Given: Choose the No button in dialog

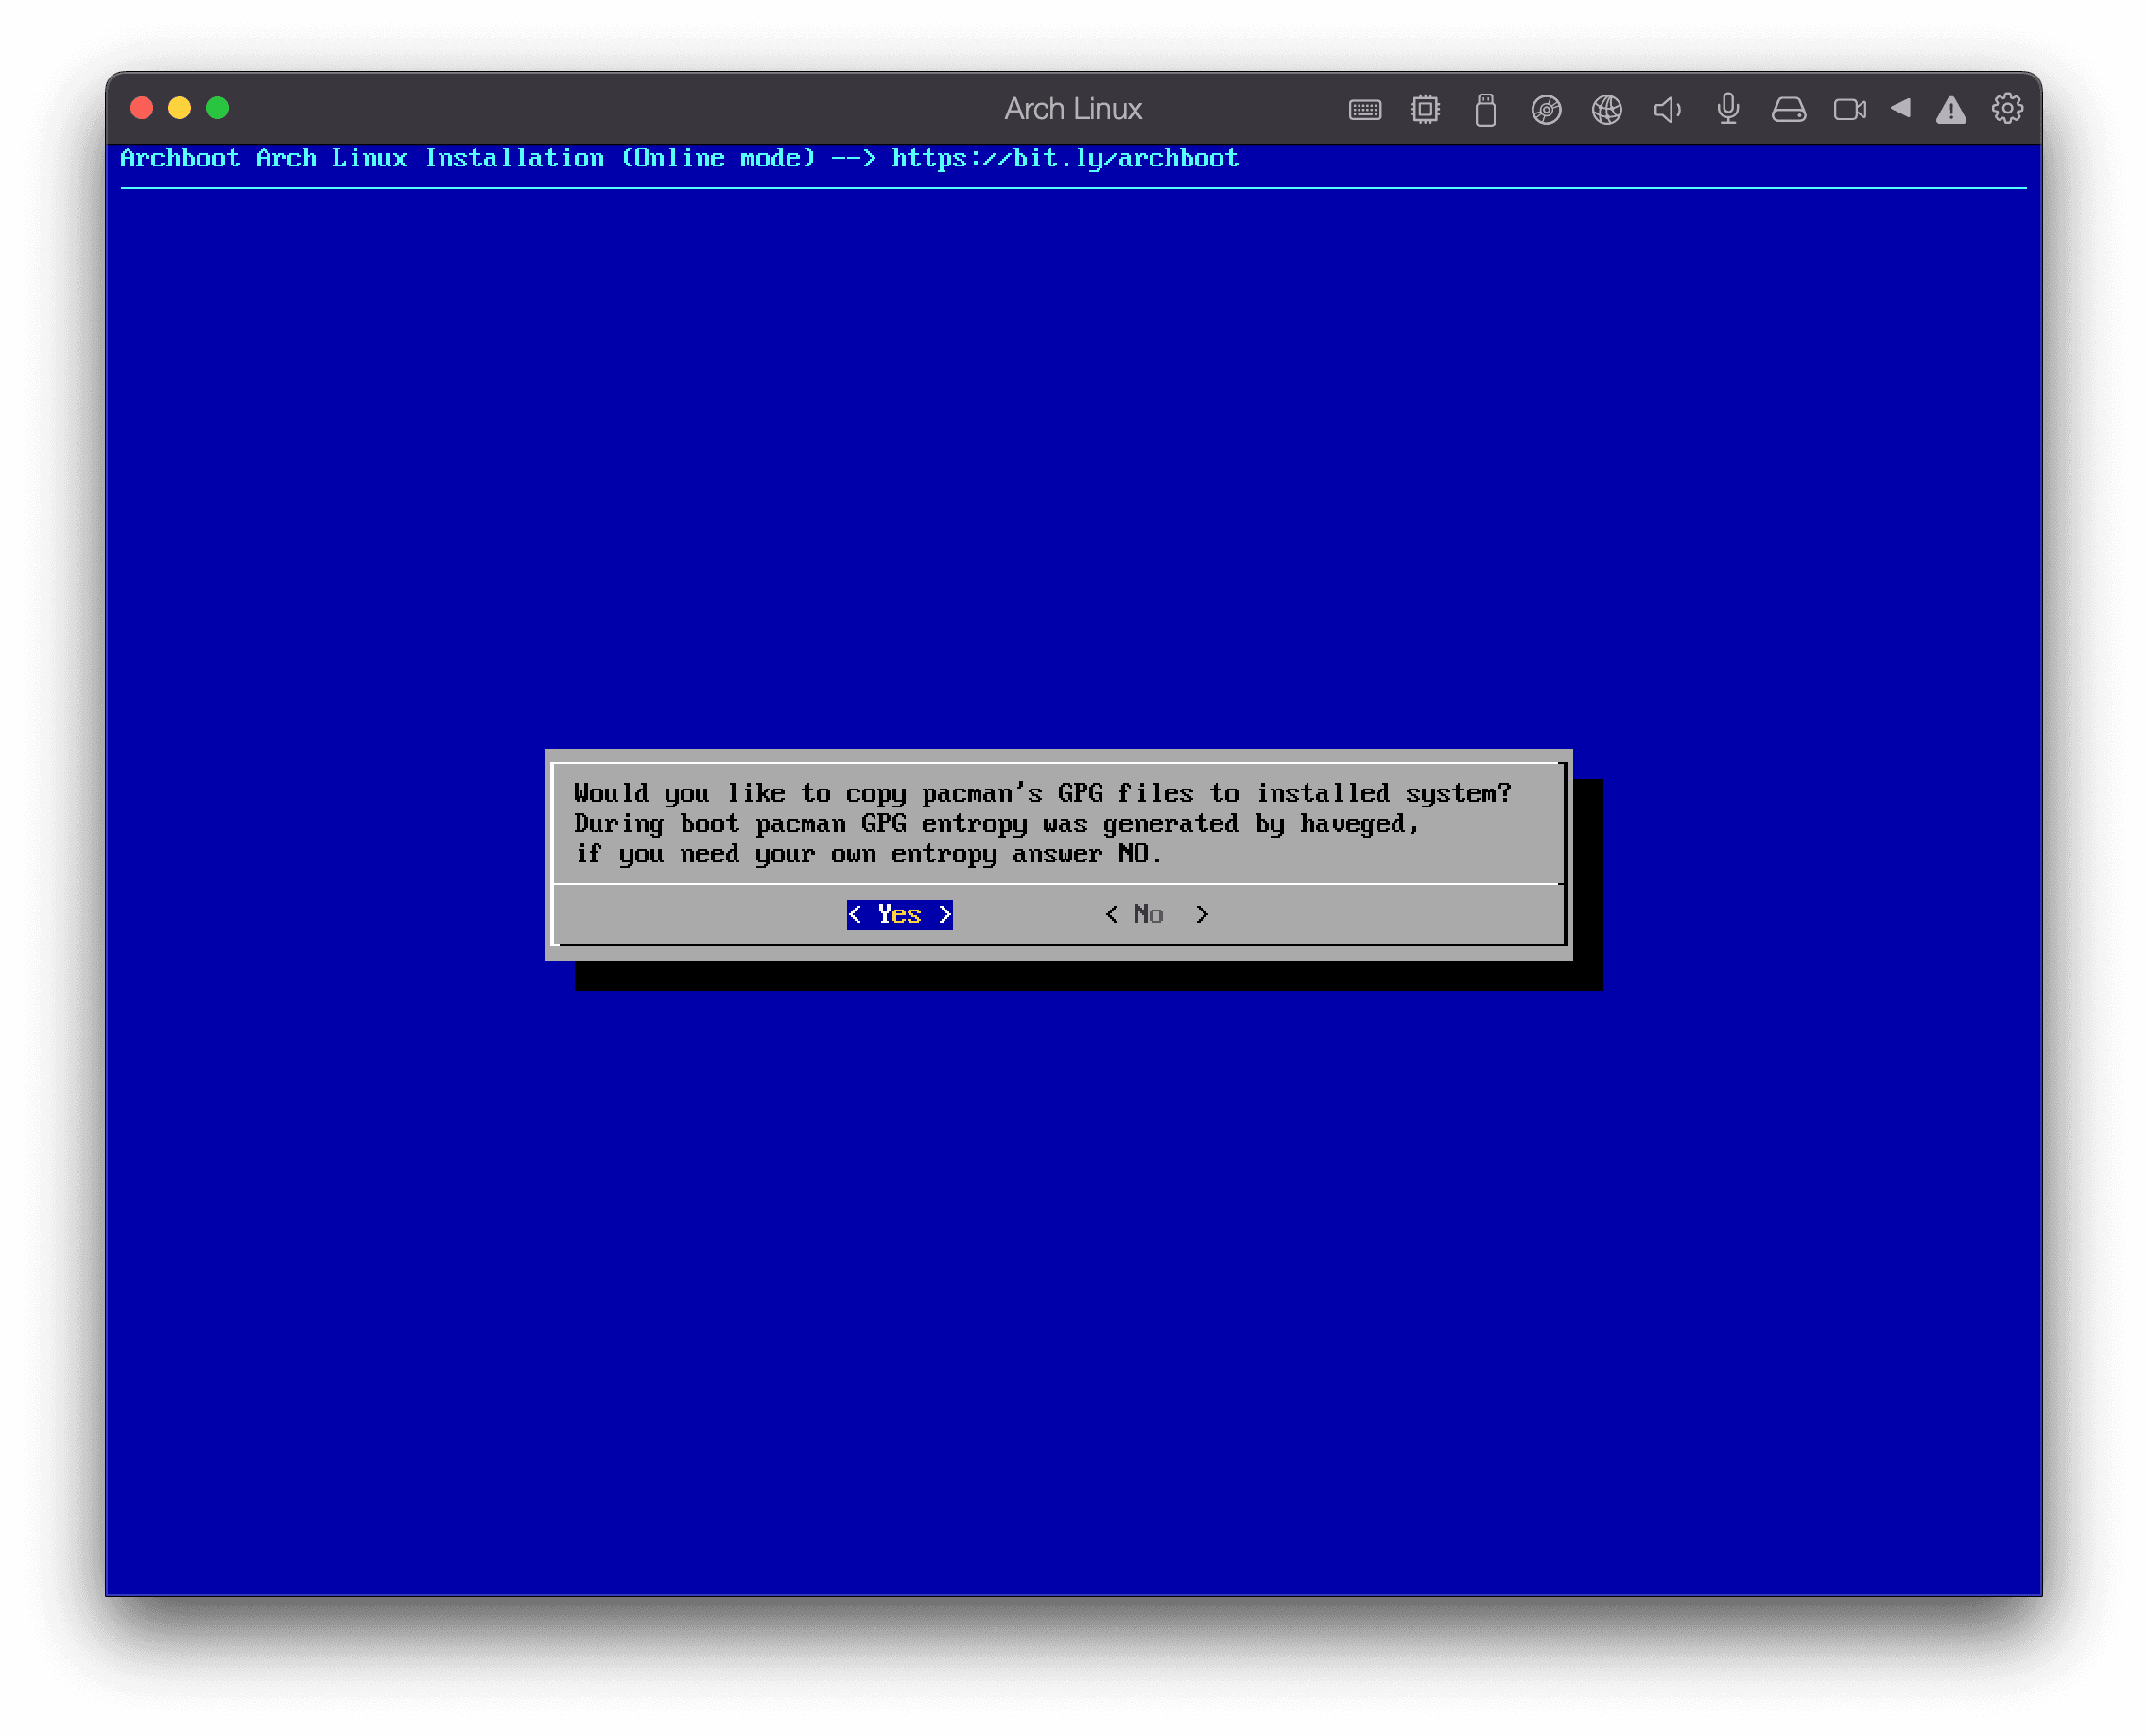Looking at the screenshot, I should [x=1157, y=914].
